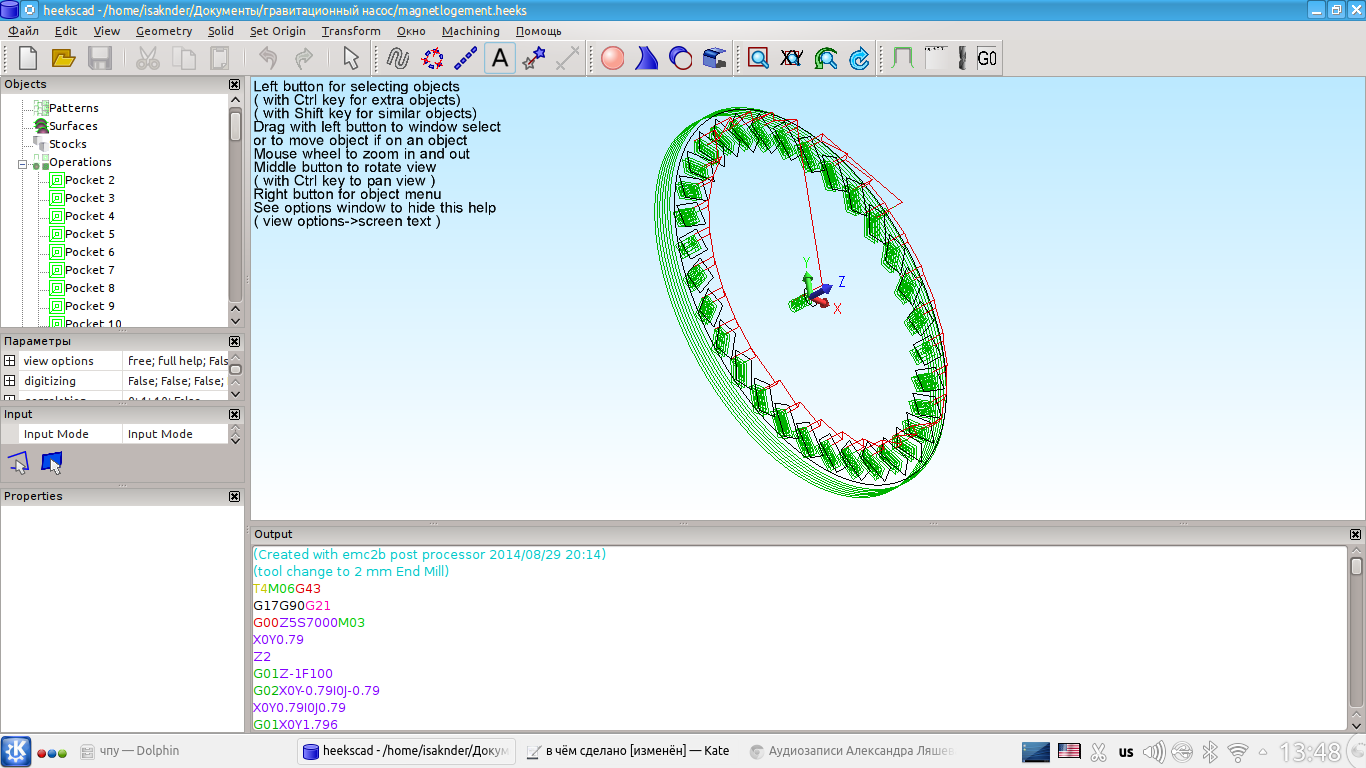Viewport: 1366px width, 768px height.
Task: Create a new file with the New icon
Action: tap(28, 58)
